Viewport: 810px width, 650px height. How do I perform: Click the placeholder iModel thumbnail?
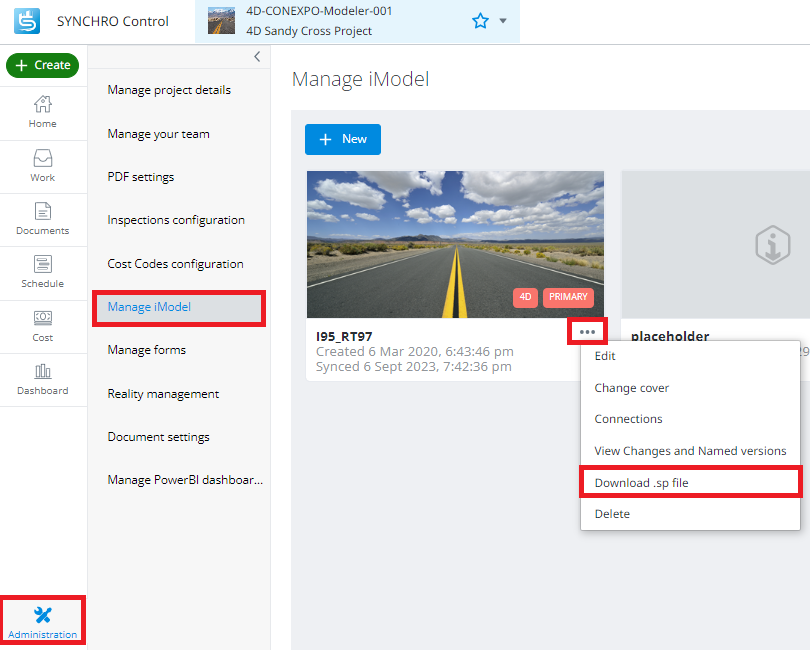(715, 244)
